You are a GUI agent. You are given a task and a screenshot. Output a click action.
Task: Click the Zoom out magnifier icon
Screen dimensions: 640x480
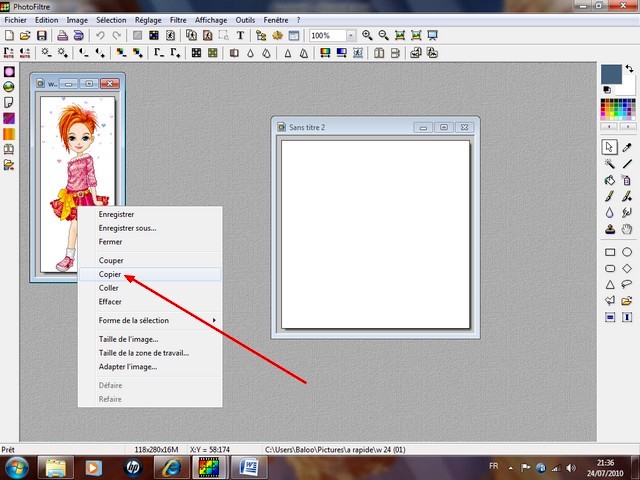383,36
